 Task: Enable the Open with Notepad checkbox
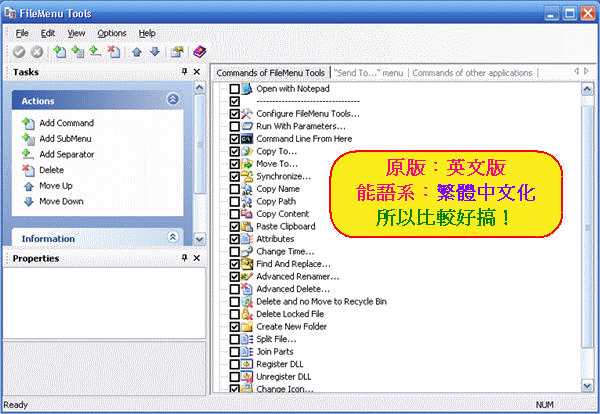235,89
